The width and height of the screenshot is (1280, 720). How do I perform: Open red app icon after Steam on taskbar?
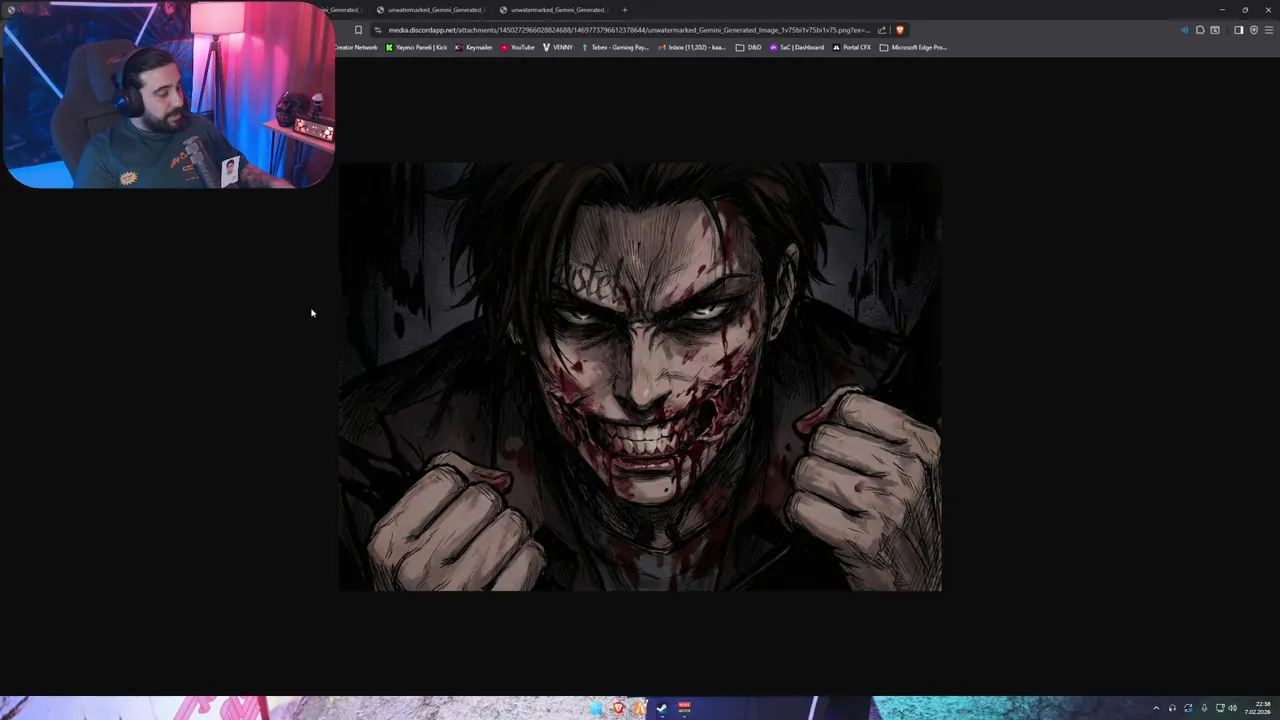(x=684, y=708)
